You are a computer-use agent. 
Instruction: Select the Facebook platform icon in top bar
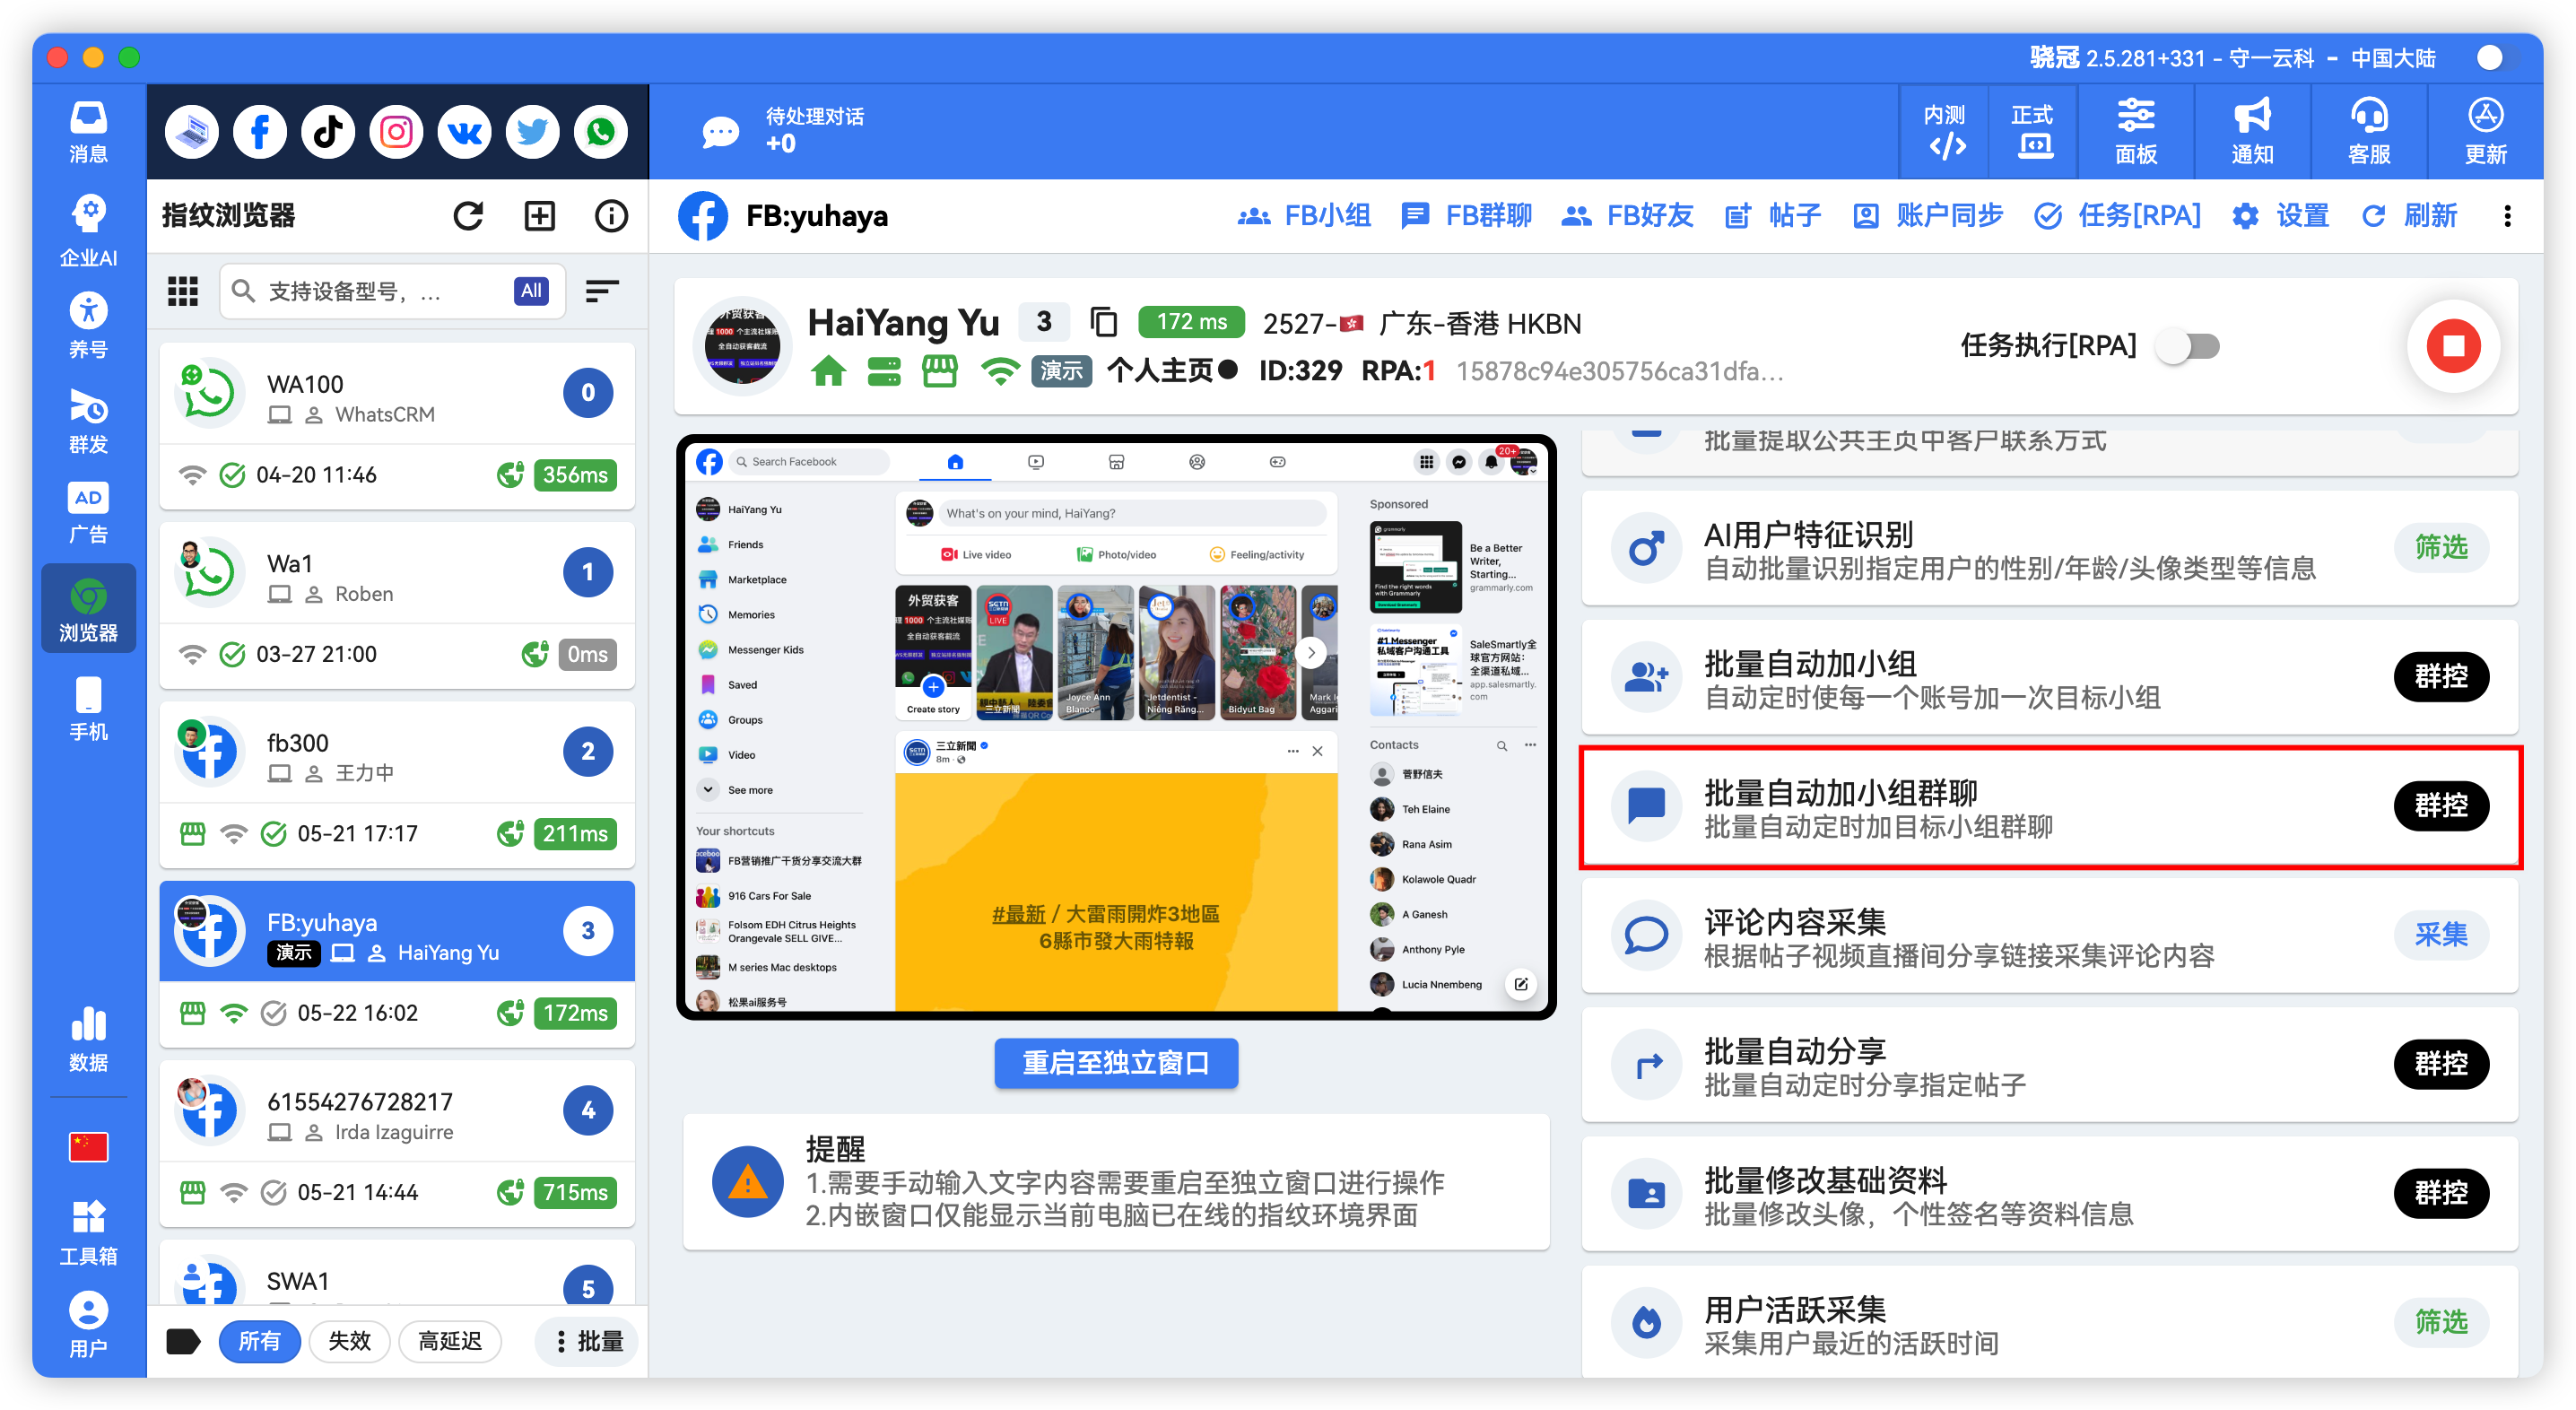259,131
